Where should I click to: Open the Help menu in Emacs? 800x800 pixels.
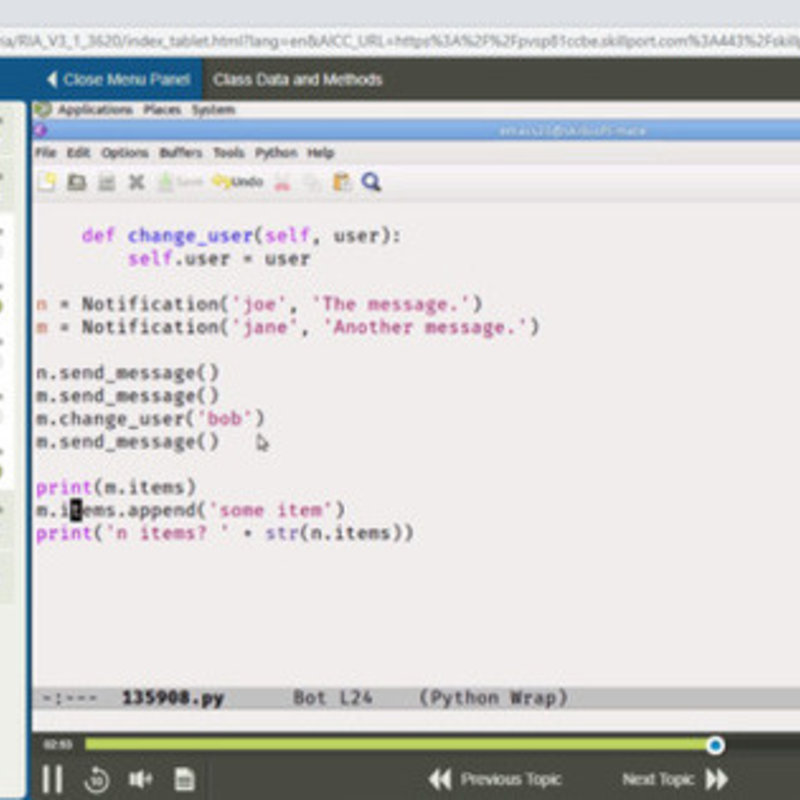point(320,153)
